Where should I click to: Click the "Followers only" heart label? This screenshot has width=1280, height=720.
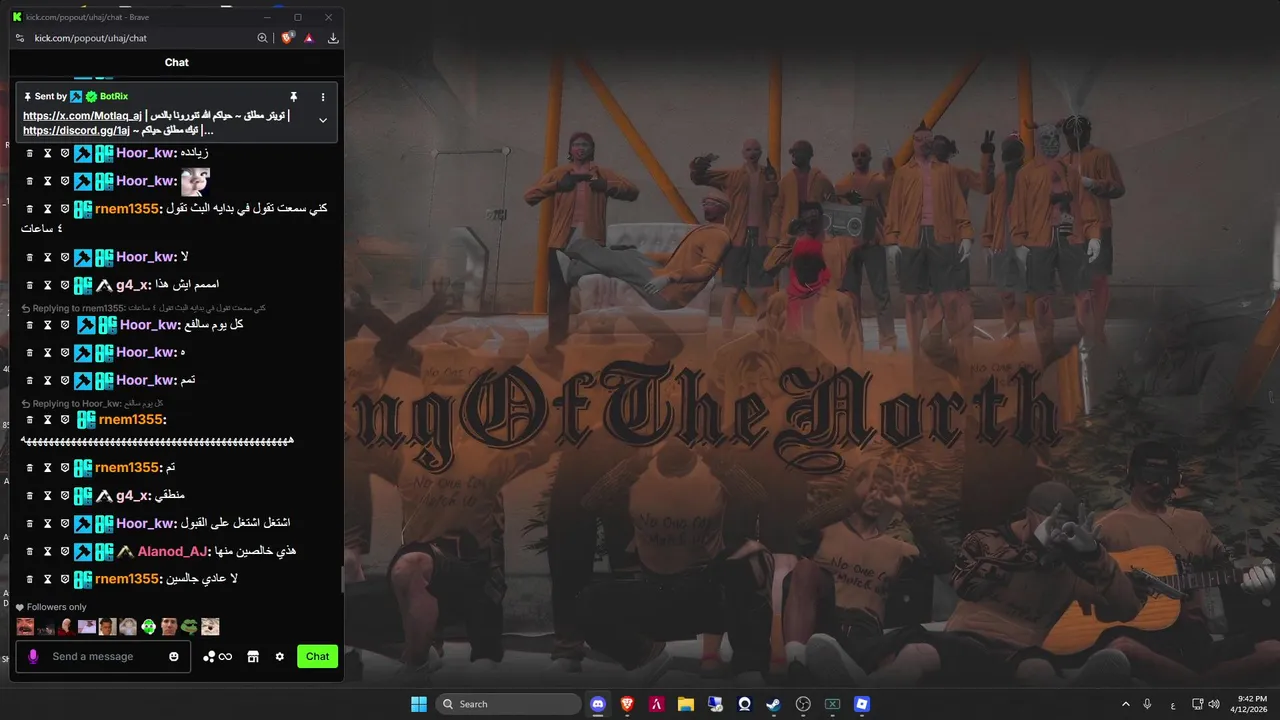[51, 607]
